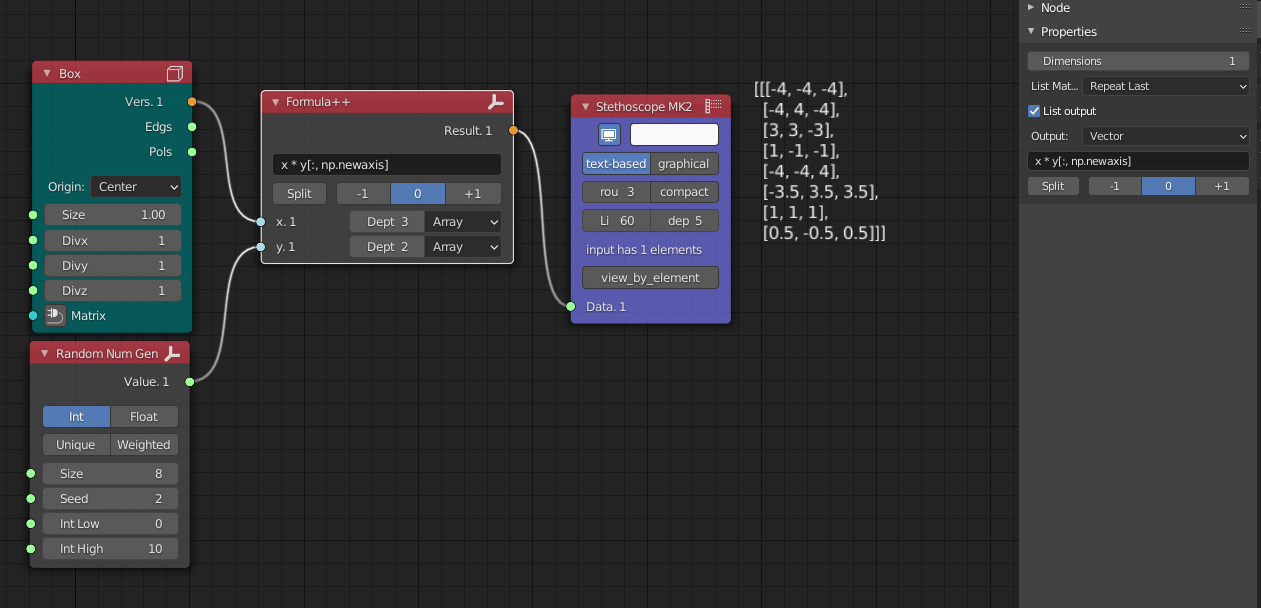
Task: Click the Random Num Gen wrench icon
Action: [172, 353]
